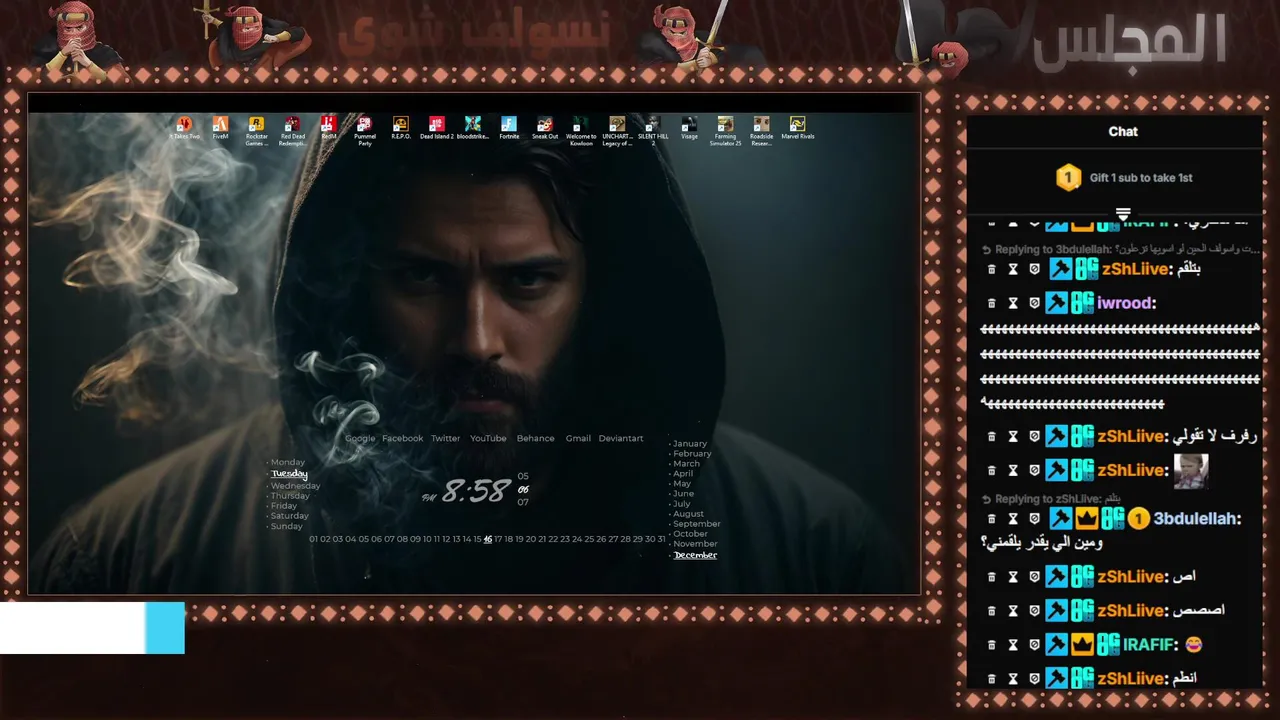Click the Chat header title

(1123, 131)
